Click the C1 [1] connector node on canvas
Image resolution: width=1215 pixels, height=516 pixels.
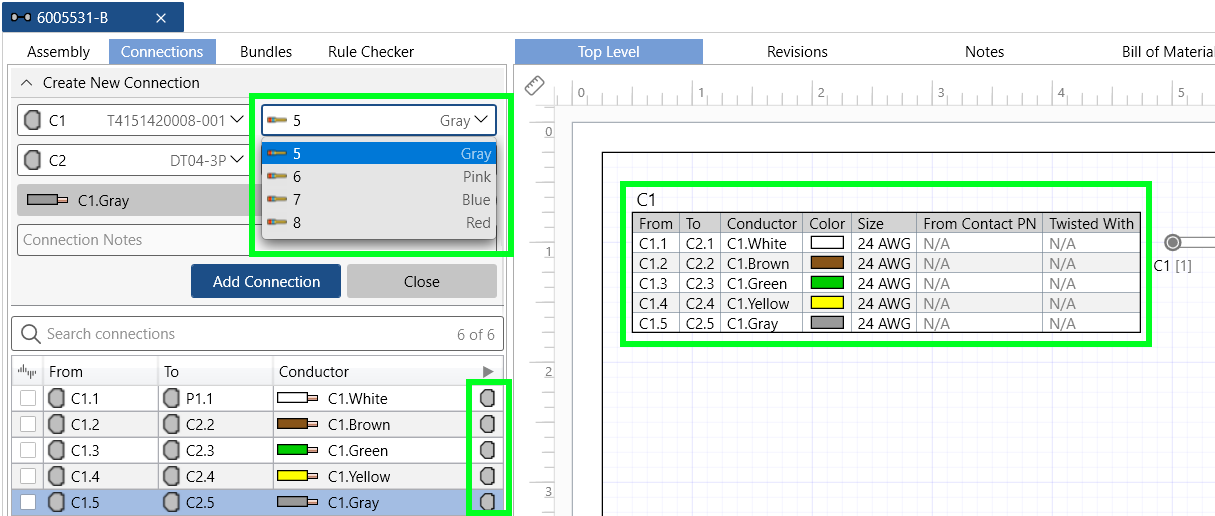(x=1173, y=243)
